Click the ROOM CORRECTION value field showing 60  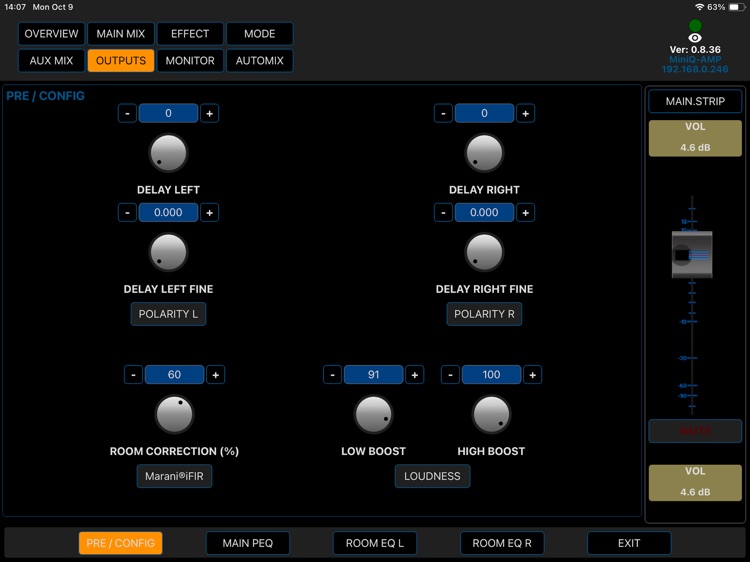click(x=175, y=375)
